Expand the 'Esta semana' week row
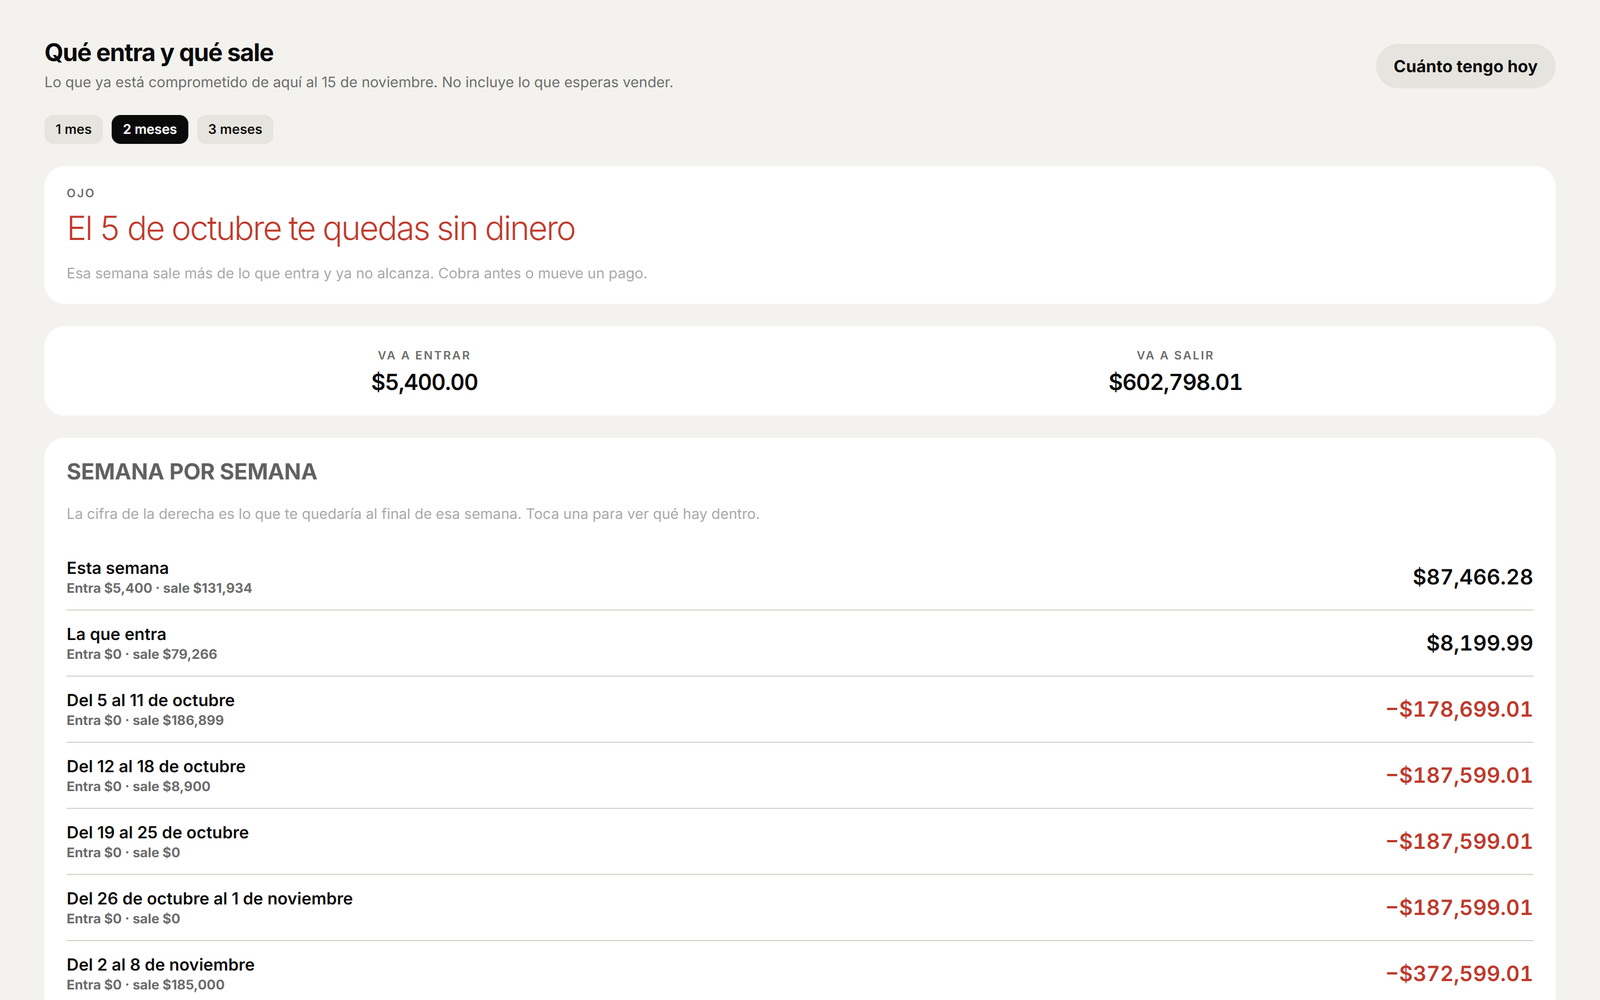 [x=800, y=577]
